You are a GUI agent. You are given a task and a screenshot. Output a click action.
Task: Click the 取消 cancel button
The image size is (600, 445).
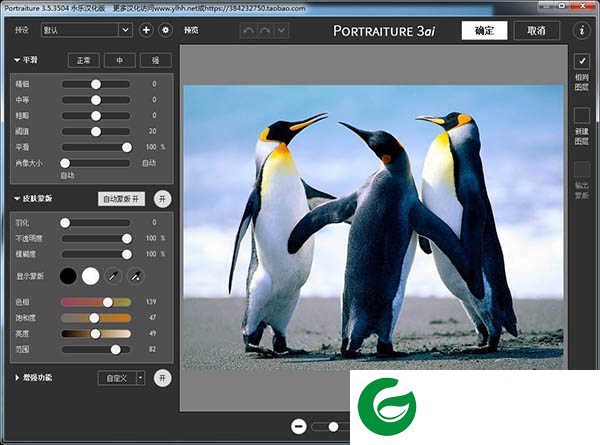[536, 30]
